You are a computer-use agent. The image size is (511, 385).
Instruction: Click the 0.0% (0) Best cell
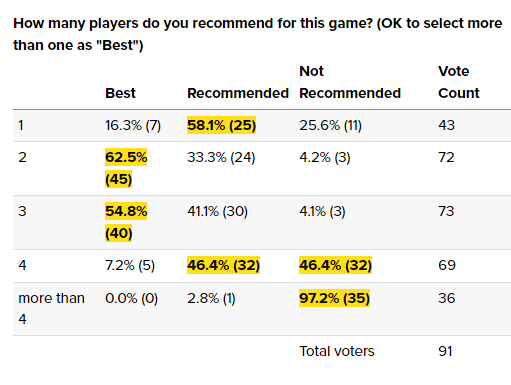(x=131, y=298)
